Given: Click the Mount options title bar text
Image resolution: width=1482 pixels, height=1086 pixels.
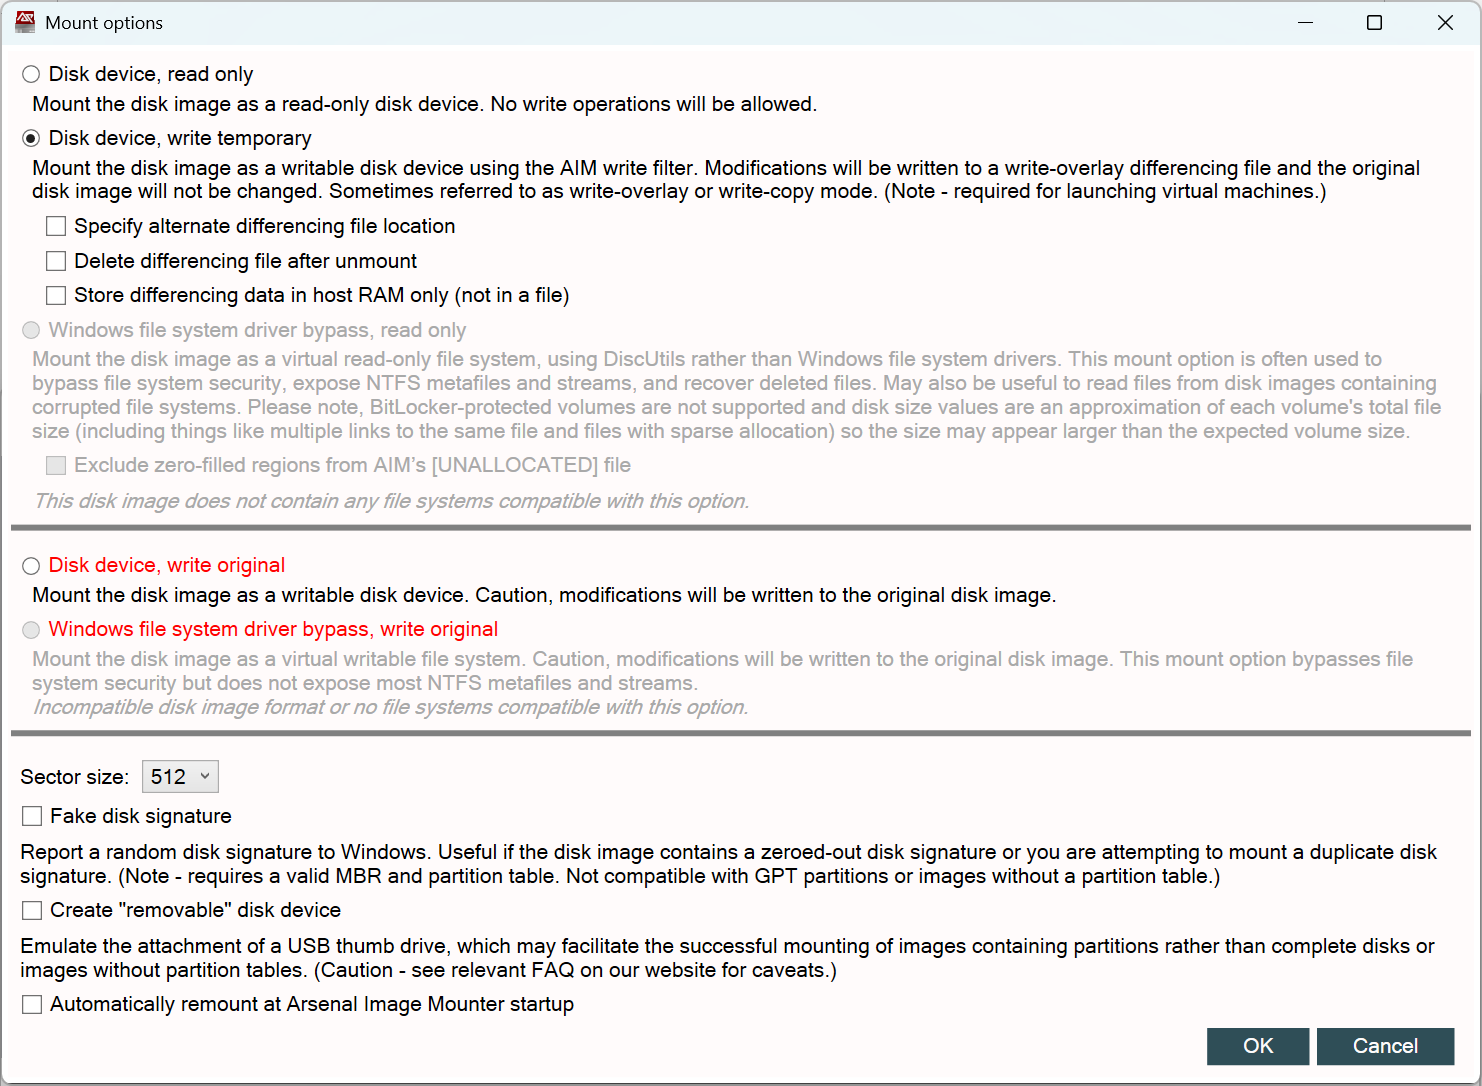Looking at the screenshot, I should (x=104, y=23).
